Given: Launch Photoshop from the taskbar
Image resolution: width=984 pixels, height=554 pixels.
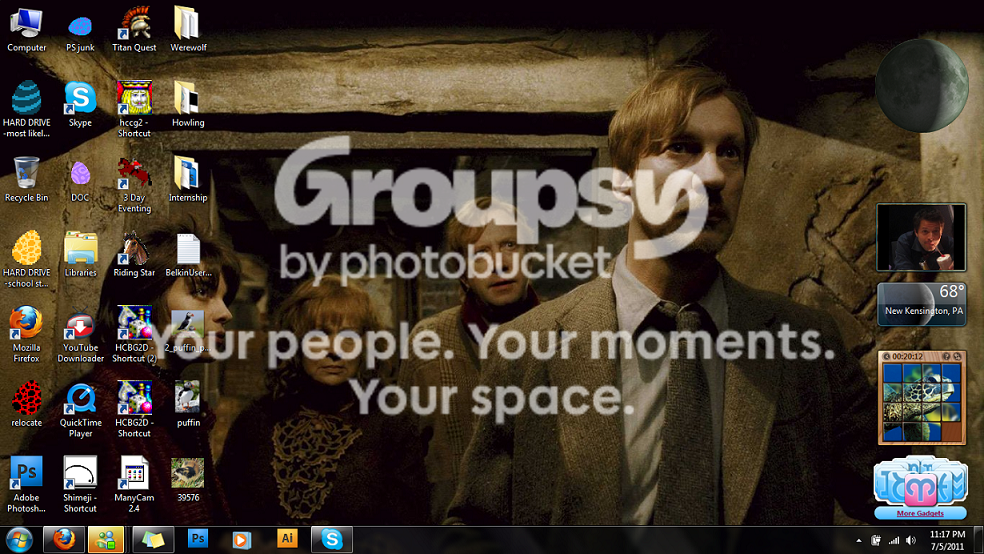Looking at the screenshot, I should pos(198,539).
